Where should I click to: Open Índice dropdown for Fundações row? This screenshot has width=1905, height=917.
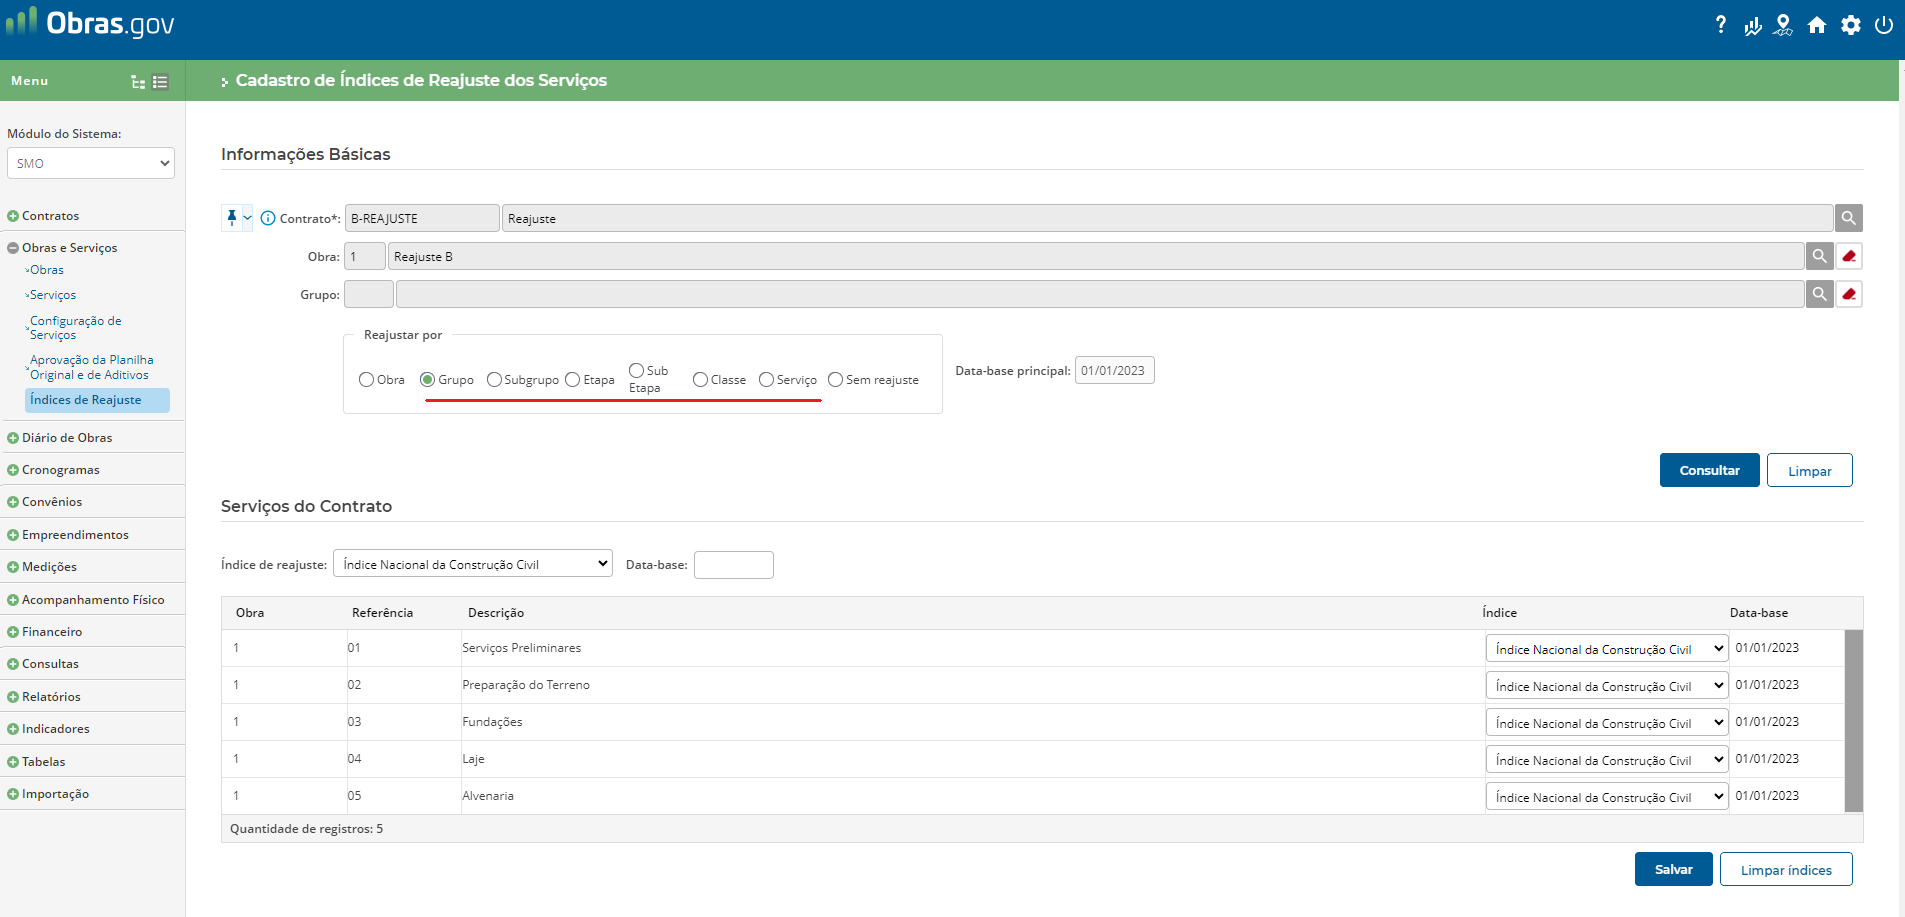tap(1606, 723)
